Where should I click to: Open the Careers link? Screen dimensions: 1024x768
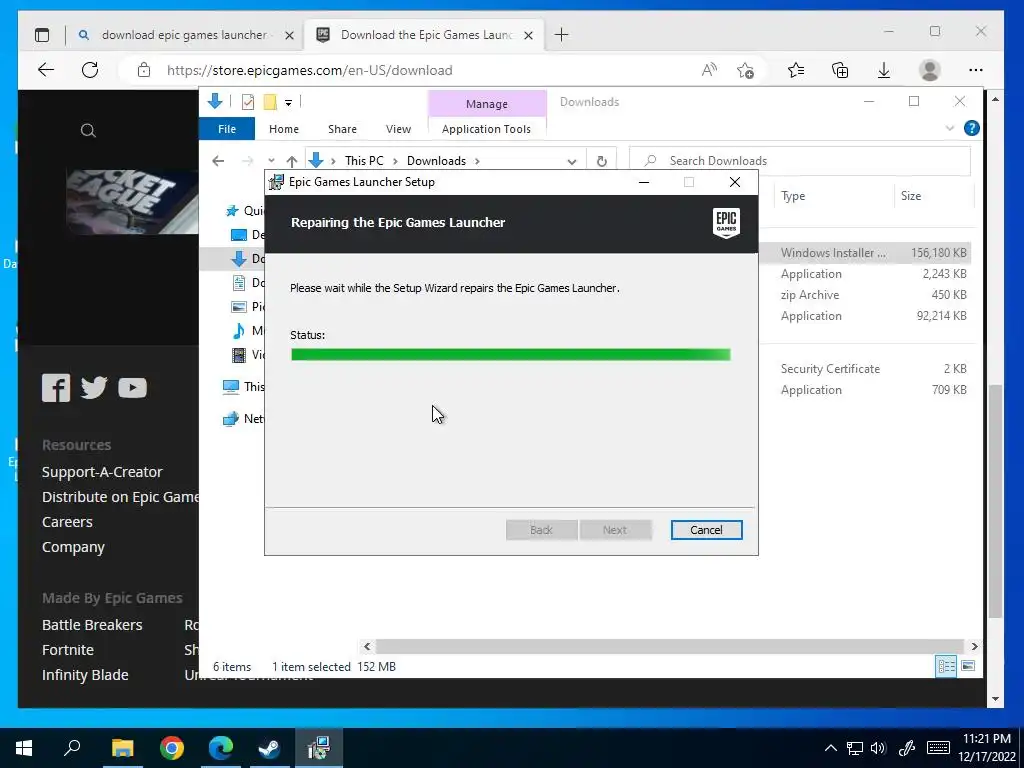[67, 522]
